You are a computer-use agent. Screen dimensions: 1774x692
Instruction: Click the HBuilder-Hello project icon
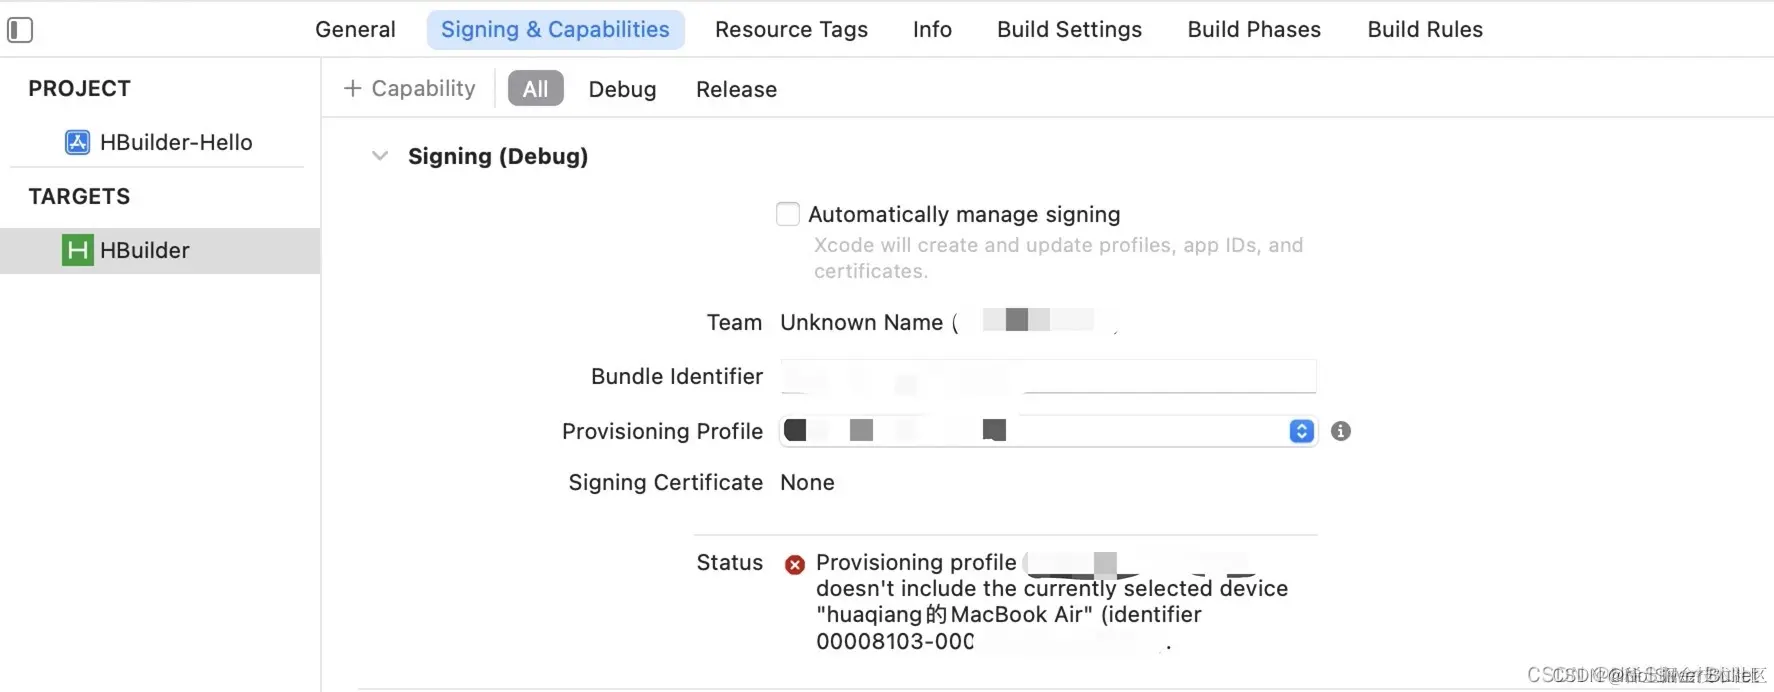click(77, 142)
